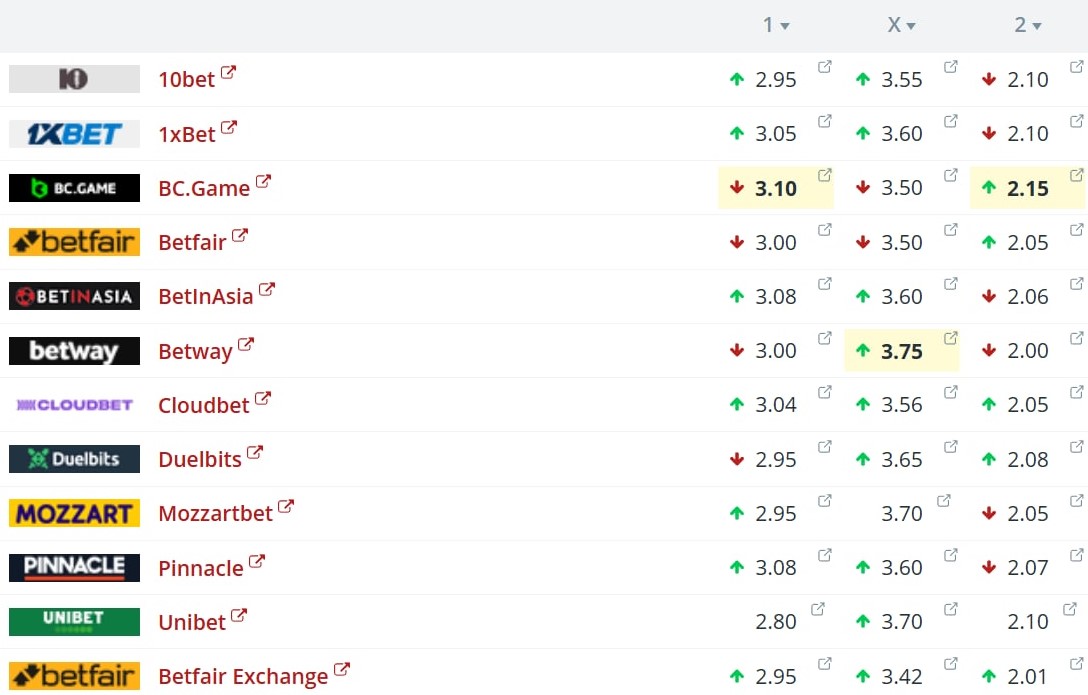
Task: Click the Duelbits logo image
Action: [x=74, y=458]
